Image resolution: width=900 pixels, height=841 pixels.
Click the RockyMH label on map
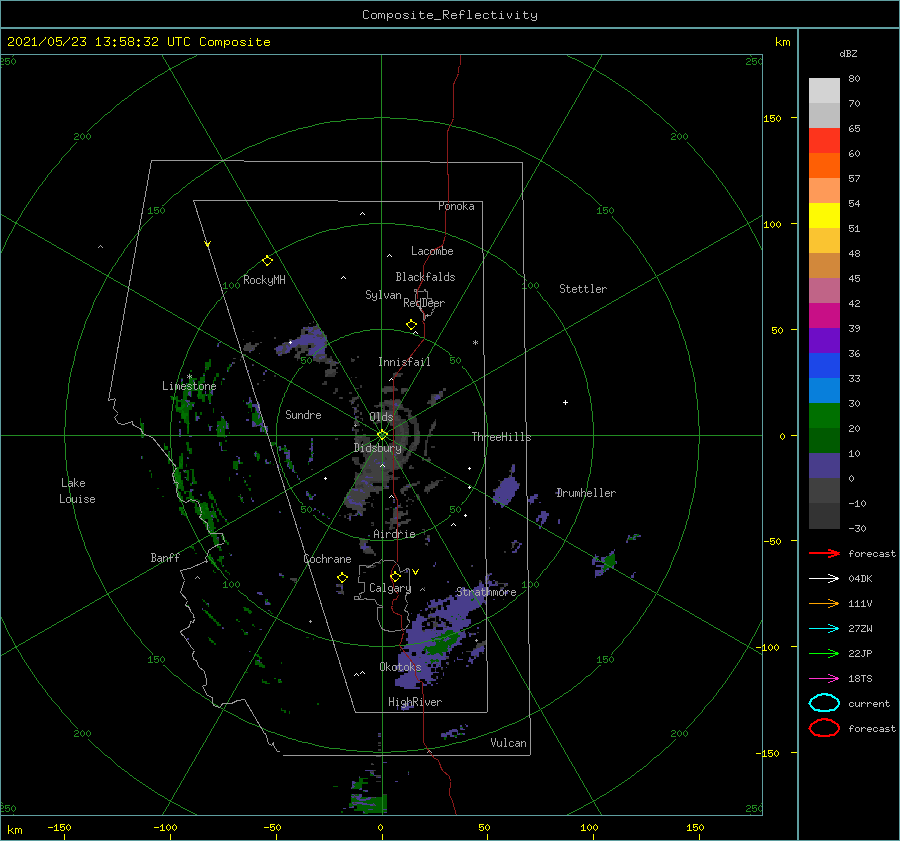[x=264, y=280]
